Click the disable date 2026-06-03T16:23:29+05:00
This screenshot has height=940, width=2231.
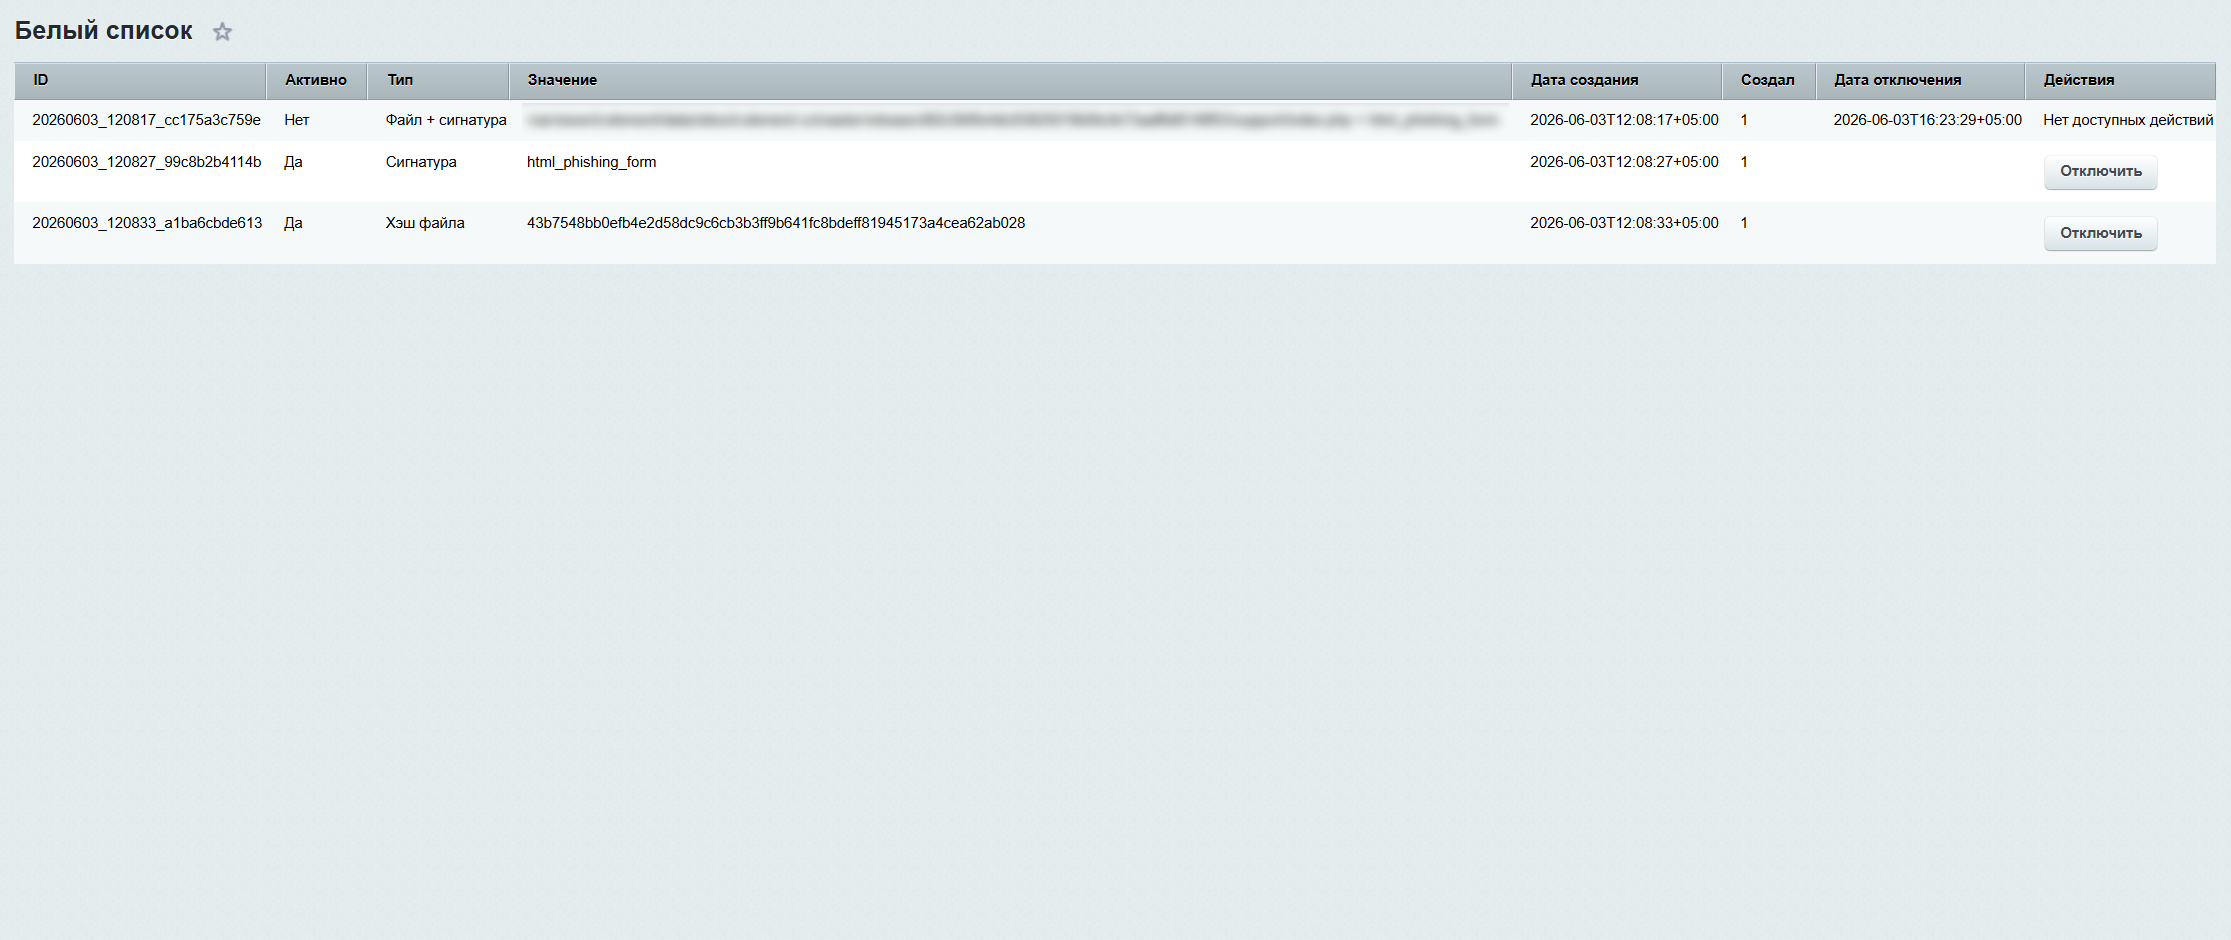[x=1927, y=120]
